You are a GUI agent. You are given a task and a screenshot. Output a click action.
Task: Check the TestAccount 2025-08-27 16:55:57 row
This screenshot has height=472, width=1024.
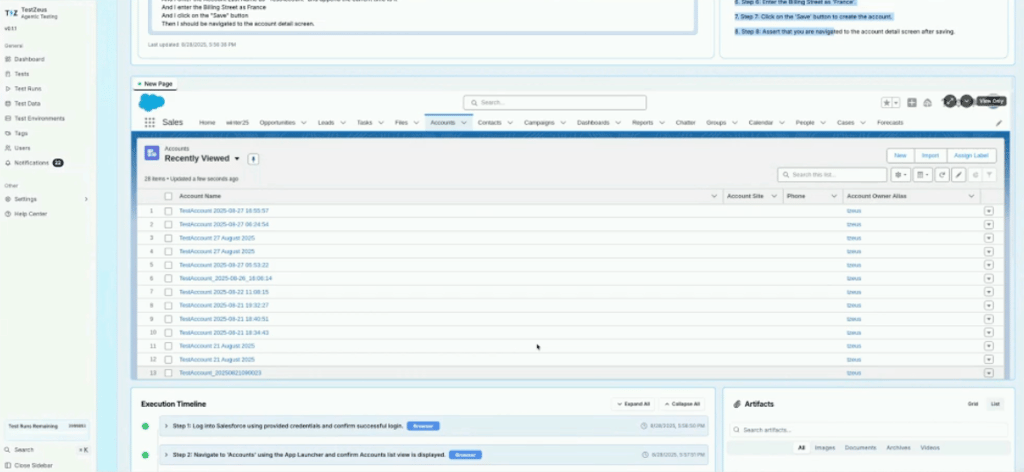168,211
